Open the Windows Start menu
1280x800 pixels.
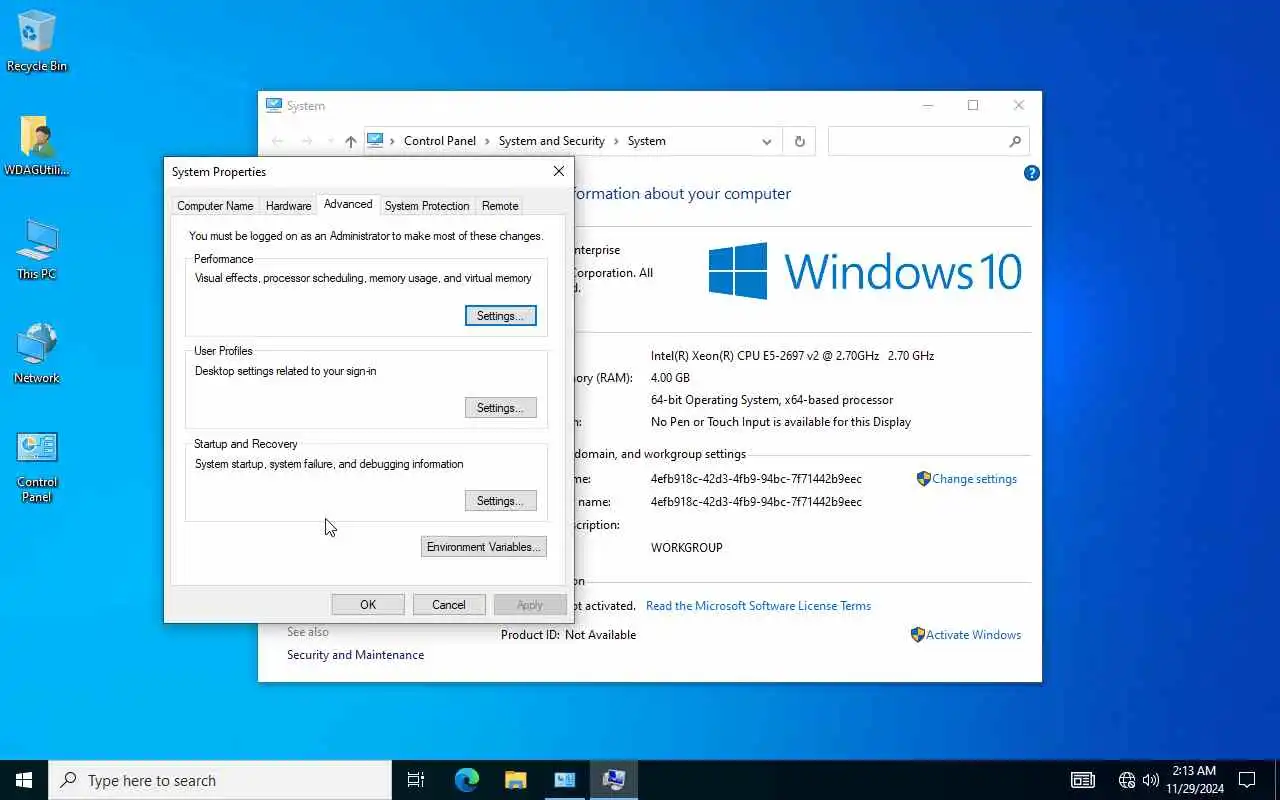point(24,780)
